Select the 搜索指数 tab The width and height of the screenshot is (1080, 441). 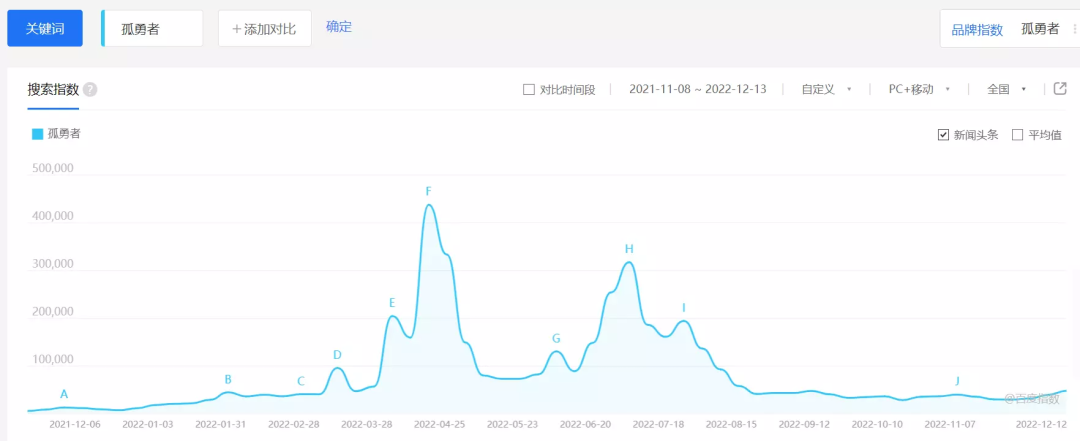[53, 89]
